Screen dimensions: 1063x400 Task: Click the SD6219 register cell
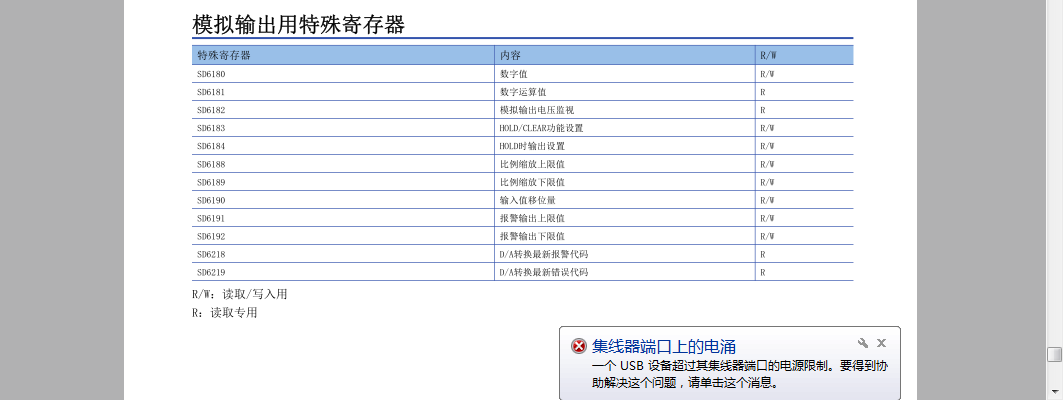(211, 272)
